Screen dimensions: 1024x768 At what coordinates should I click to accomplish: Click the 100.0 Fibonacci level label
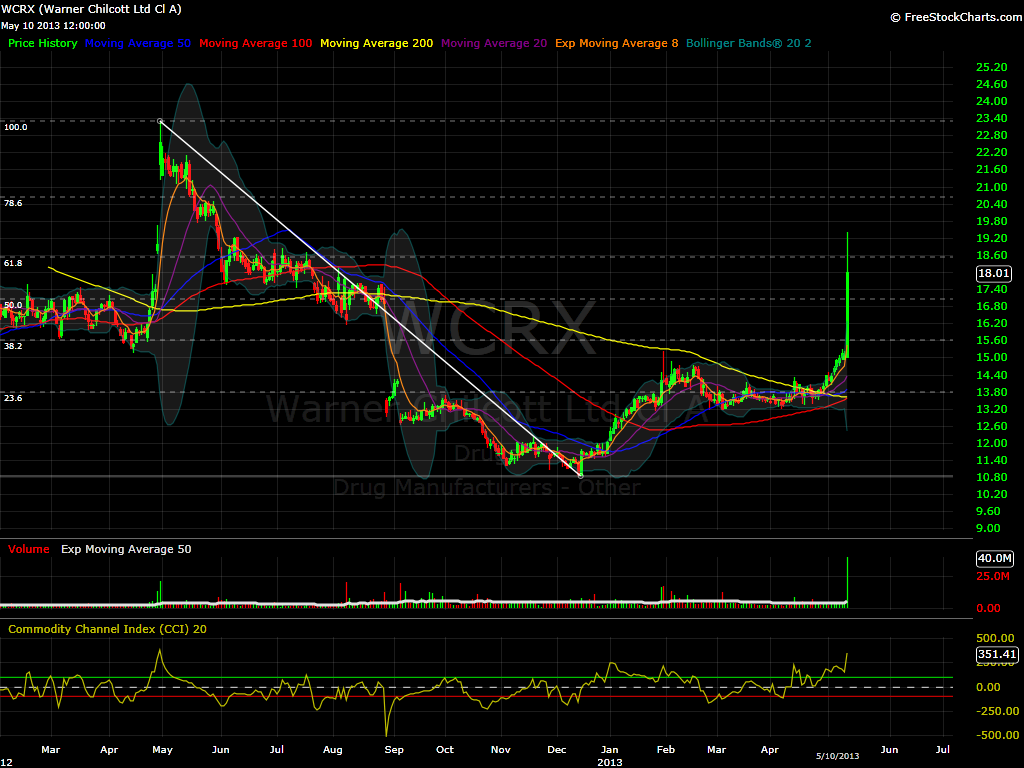point(16,127)
